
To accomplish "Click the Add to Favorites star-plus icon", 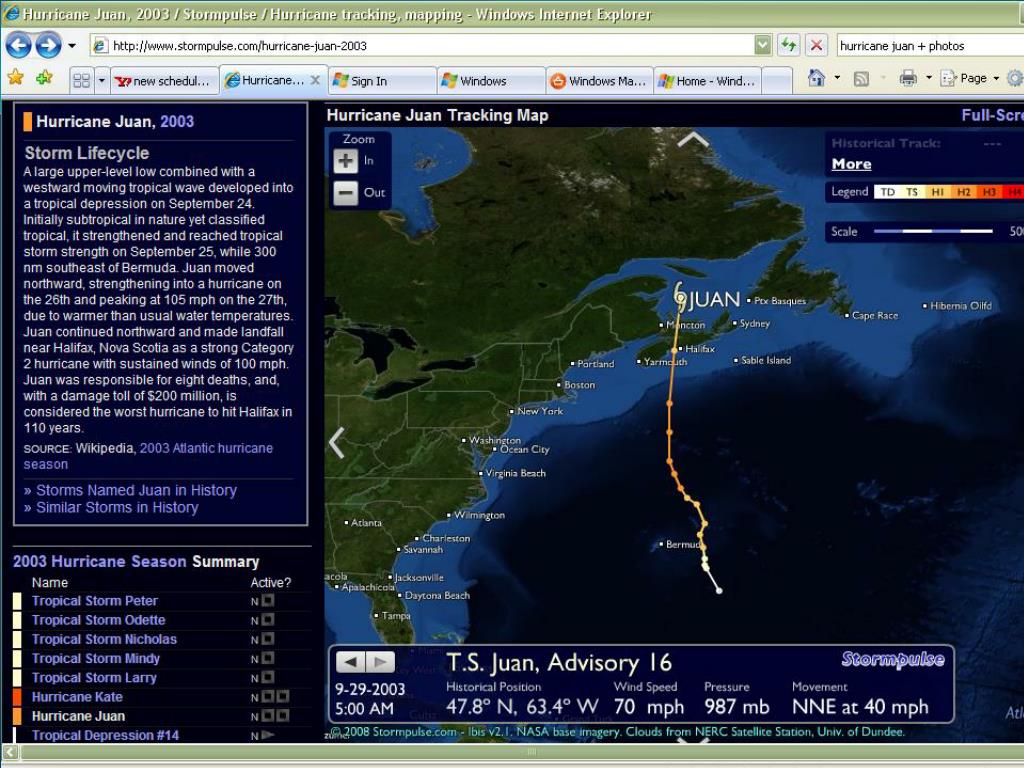I will (44, 78).
